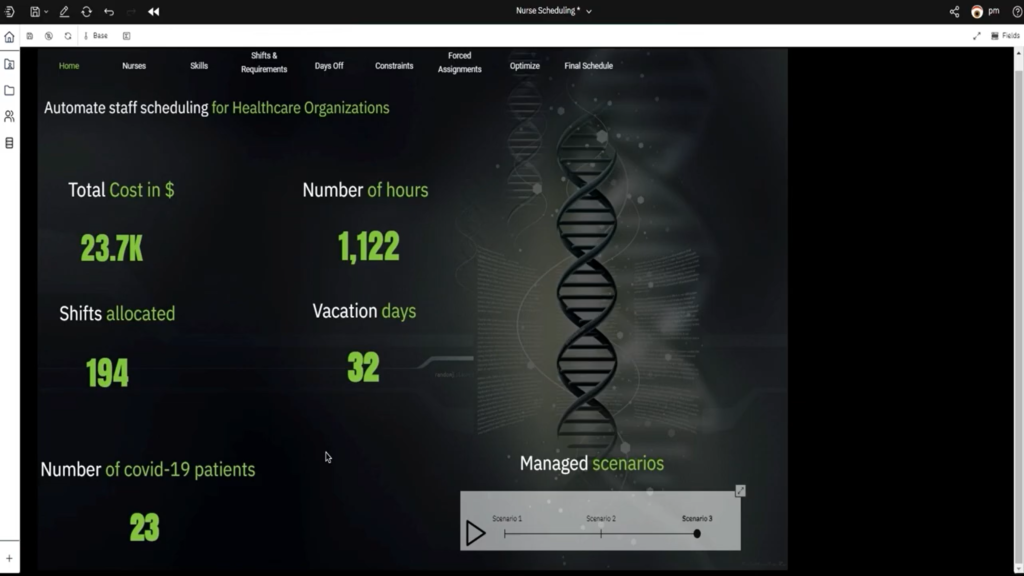The height and width of the screenshot is (576, 1024).
Task: Open the Cognos main navigation menu icon
Action: (x=9, y=12)
